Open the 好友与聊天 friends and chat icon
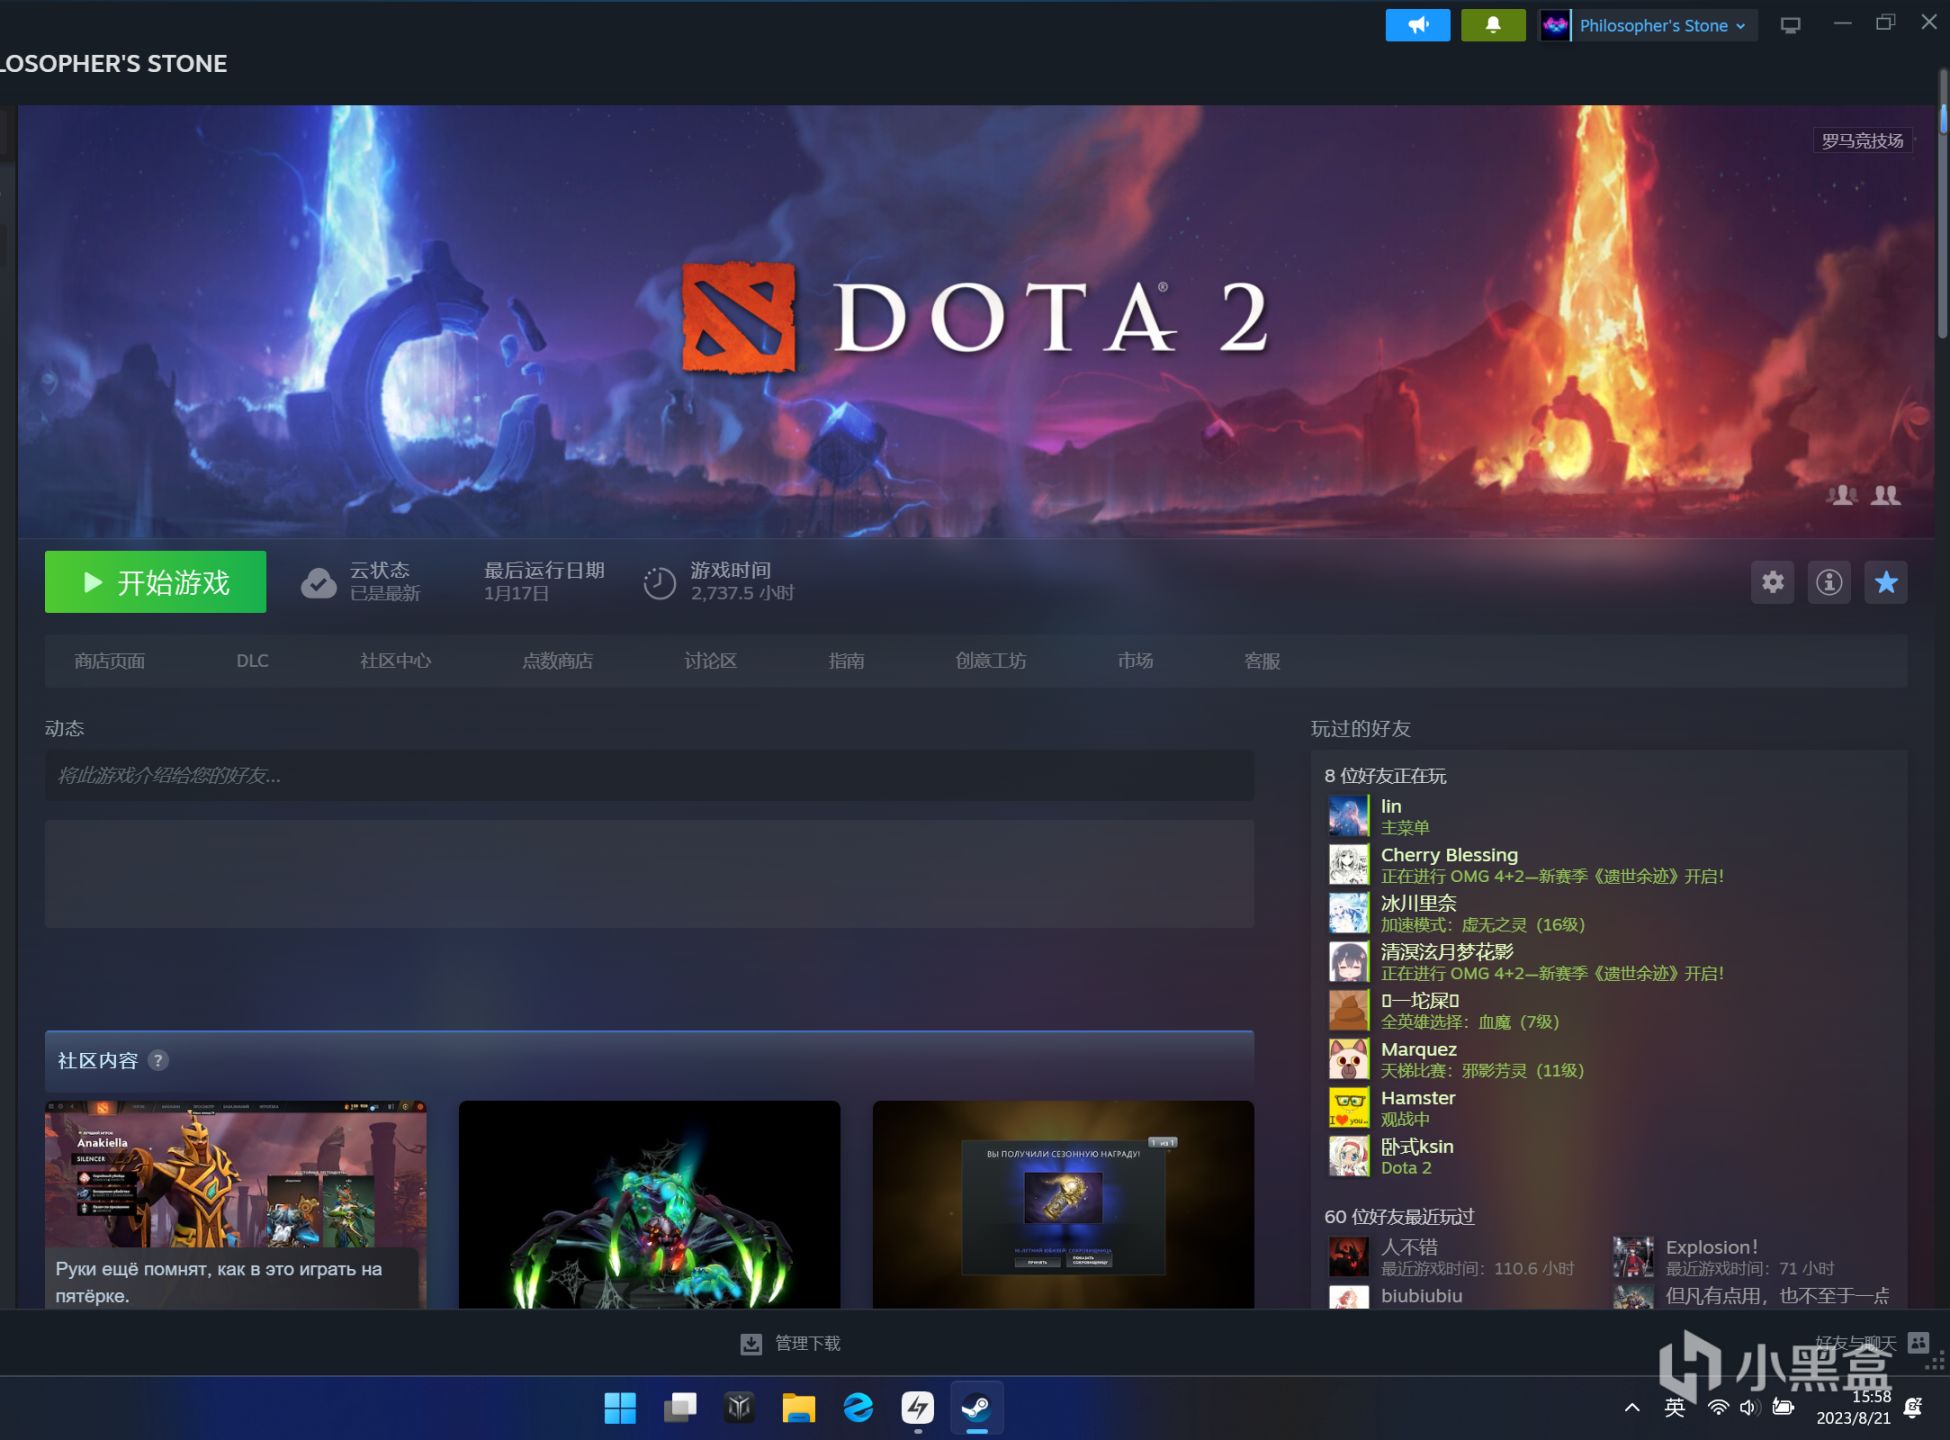This screenshot has width=1950, height=1440. (1918, 1342)
